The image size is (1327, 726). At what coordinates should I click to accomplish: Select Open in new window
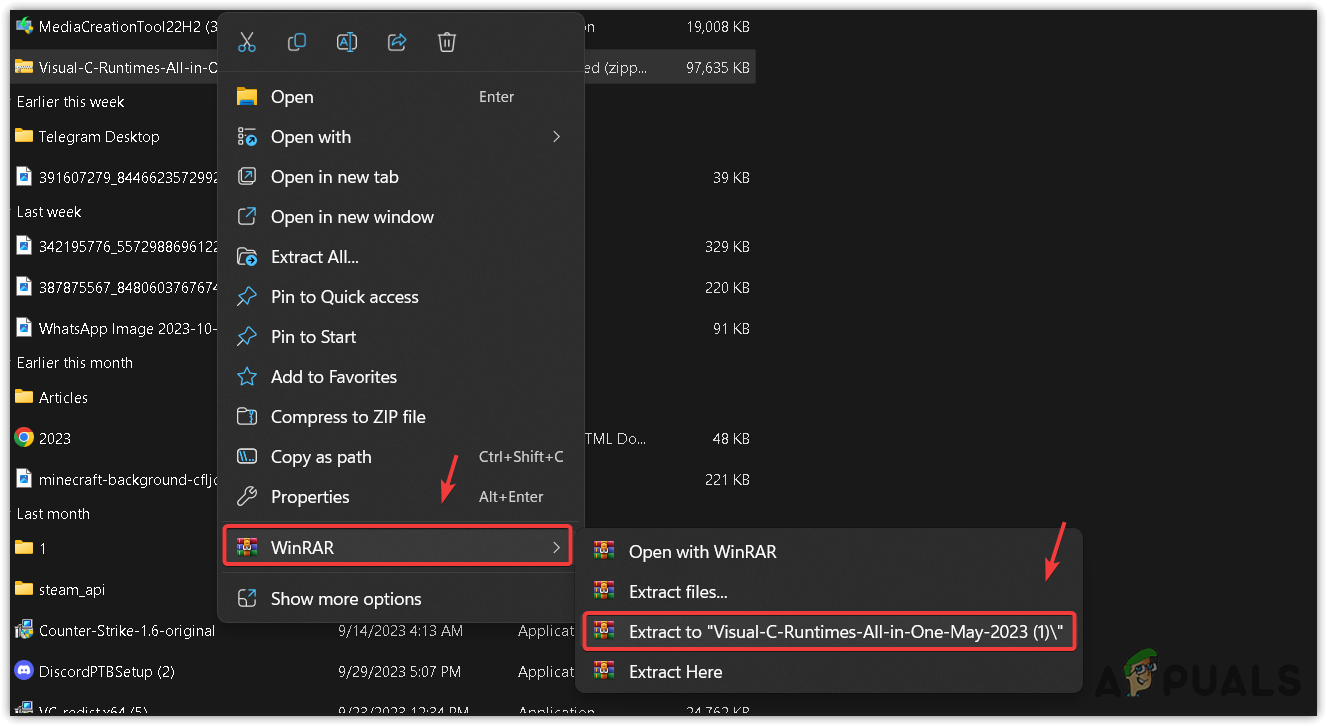click(401, 217)
